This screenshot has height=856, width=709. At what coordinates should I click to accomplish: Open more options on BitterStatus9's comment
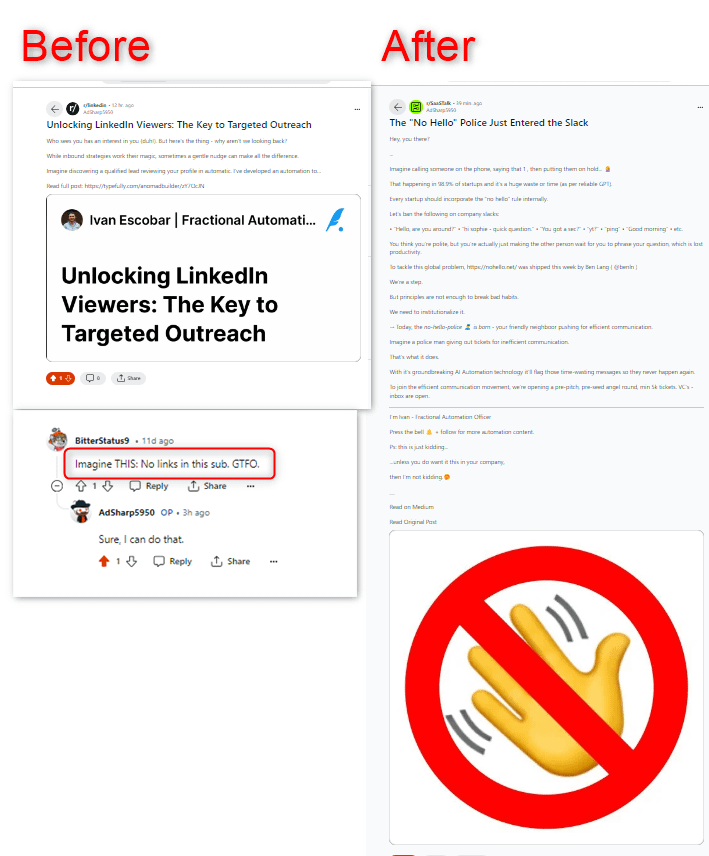click(x=251, y=486)
